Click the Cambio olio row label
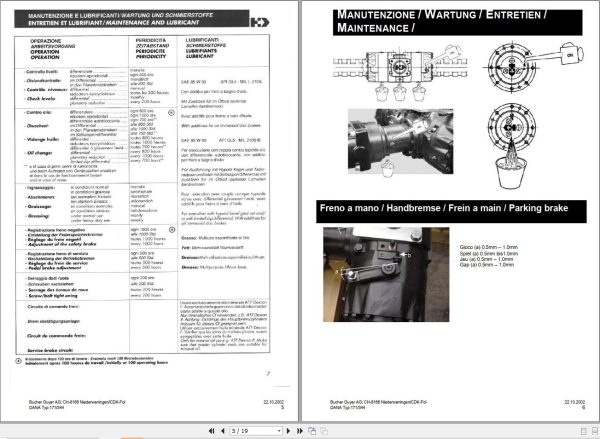The height and width of the screenshot is (439, 600). [38, 113]
